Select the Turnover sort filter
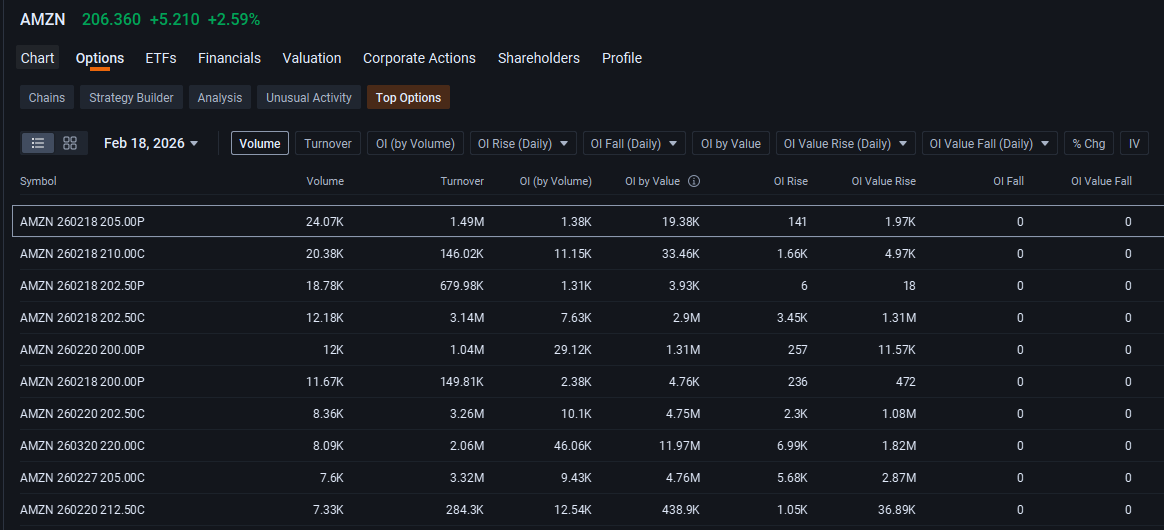The height and width of the screenshot is (530, 1164). [x=328, y=143]
